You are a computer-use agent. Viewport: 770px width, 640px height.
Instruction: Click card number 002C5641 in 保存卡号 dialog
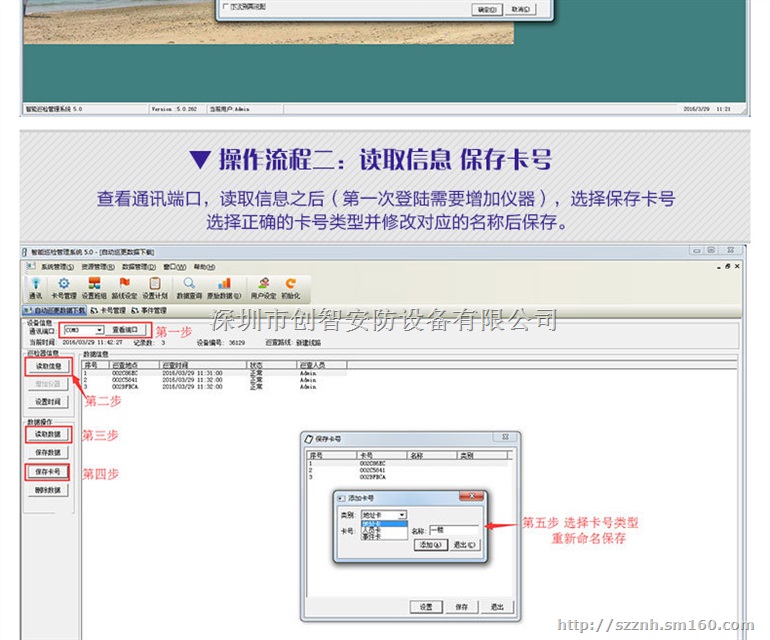(x=373, y=470)
